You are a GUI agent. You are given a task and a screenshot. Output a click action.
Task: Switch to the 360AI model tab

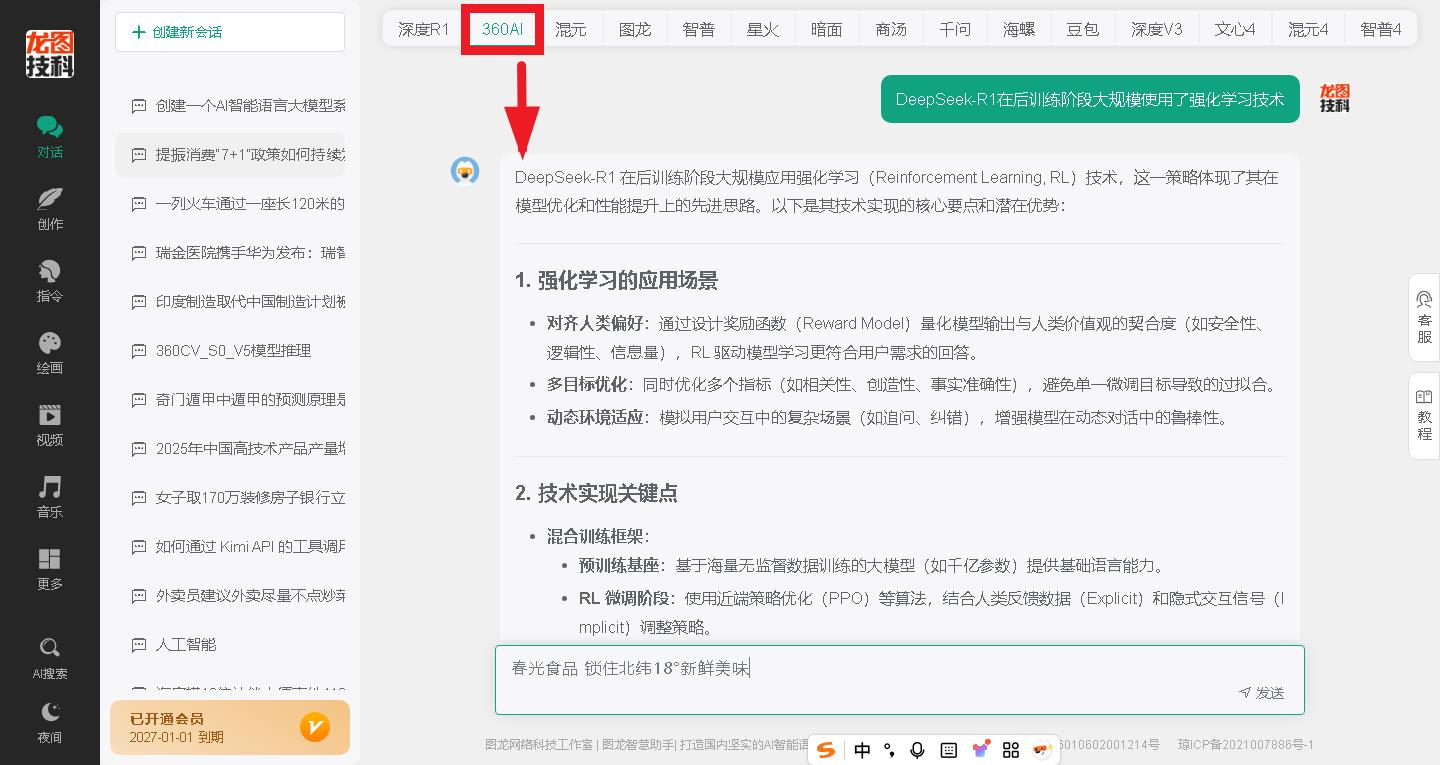coord(502,29)
